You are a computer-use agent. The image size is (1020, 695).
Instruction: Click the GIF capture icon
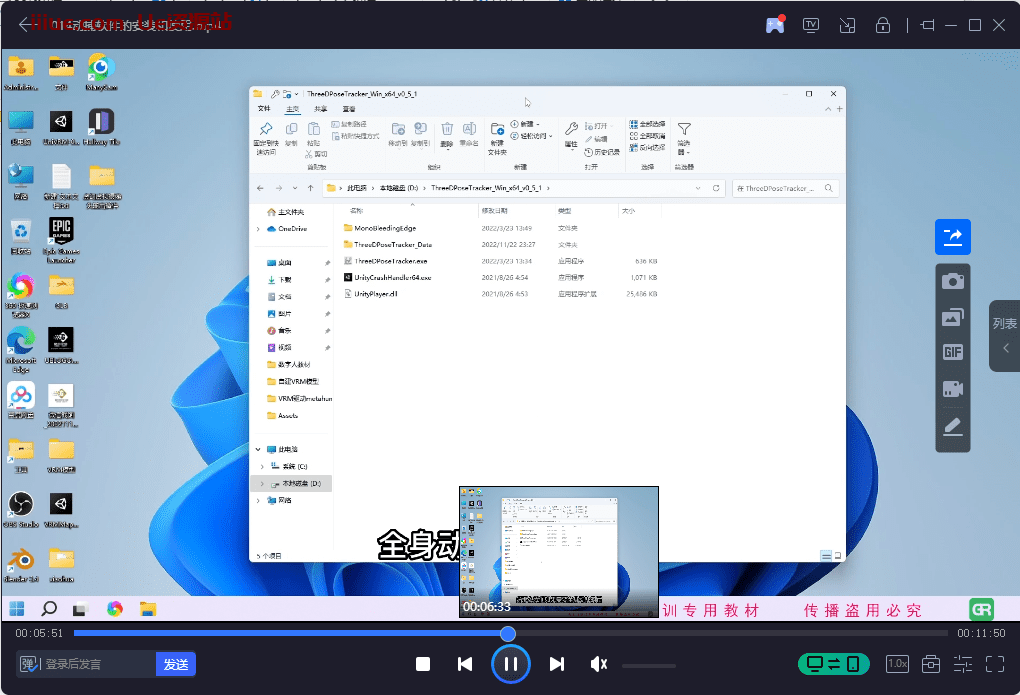coord(952,353)
